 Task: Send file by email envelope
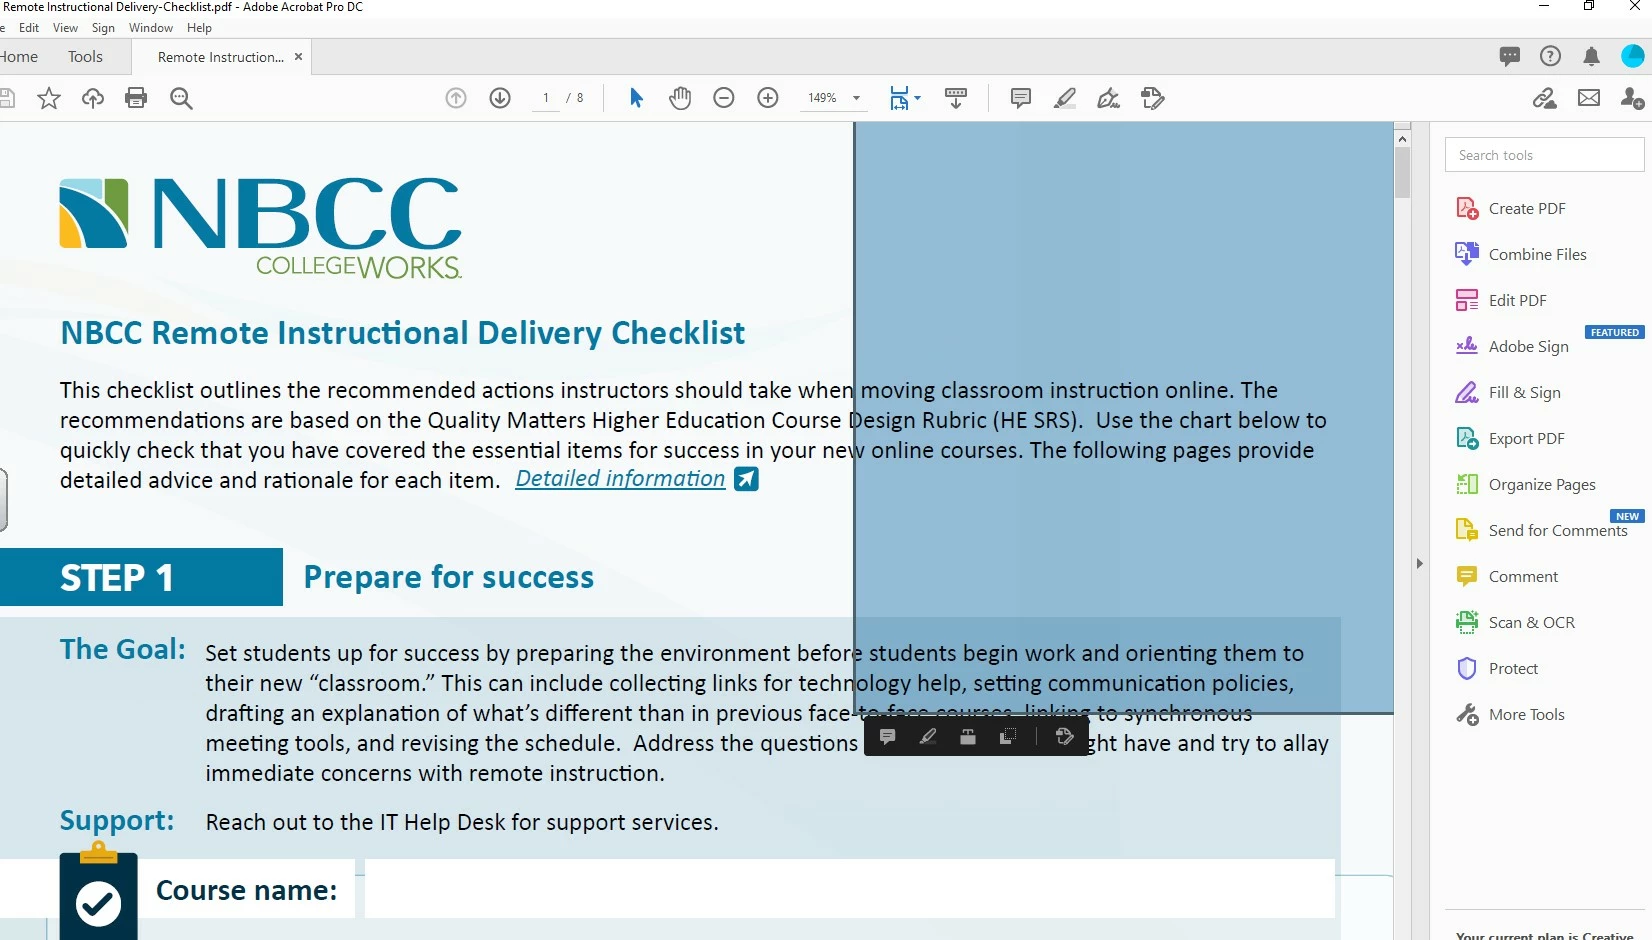[1589, 98]
